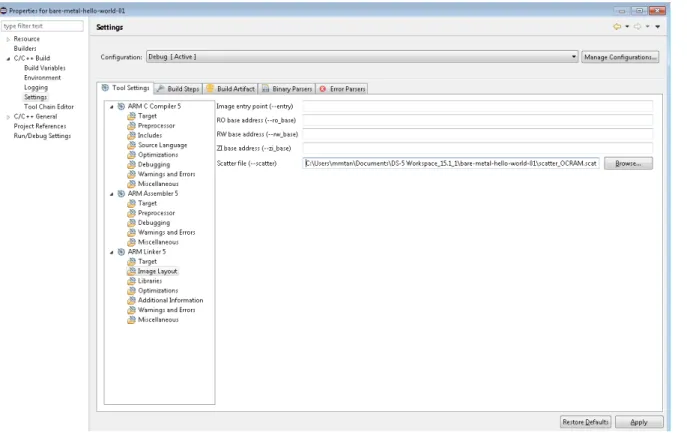Click the RO base address field
Viewport: 687px width, 438px height.
(478, 120)
